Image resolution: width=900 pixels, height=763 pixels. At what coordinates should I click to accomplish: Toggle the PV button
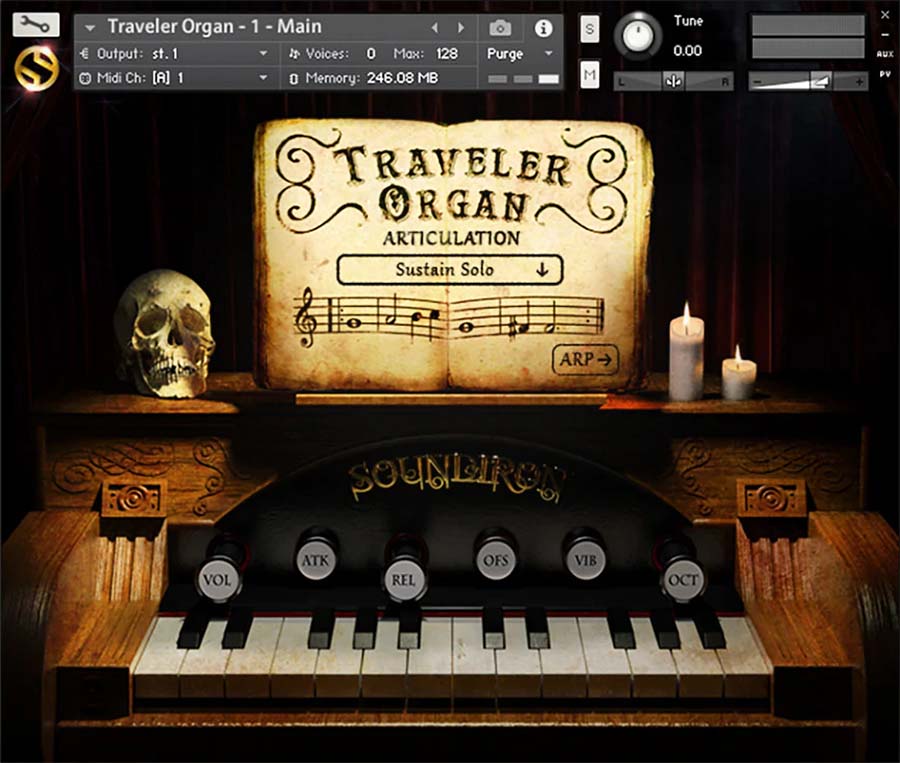885,74
